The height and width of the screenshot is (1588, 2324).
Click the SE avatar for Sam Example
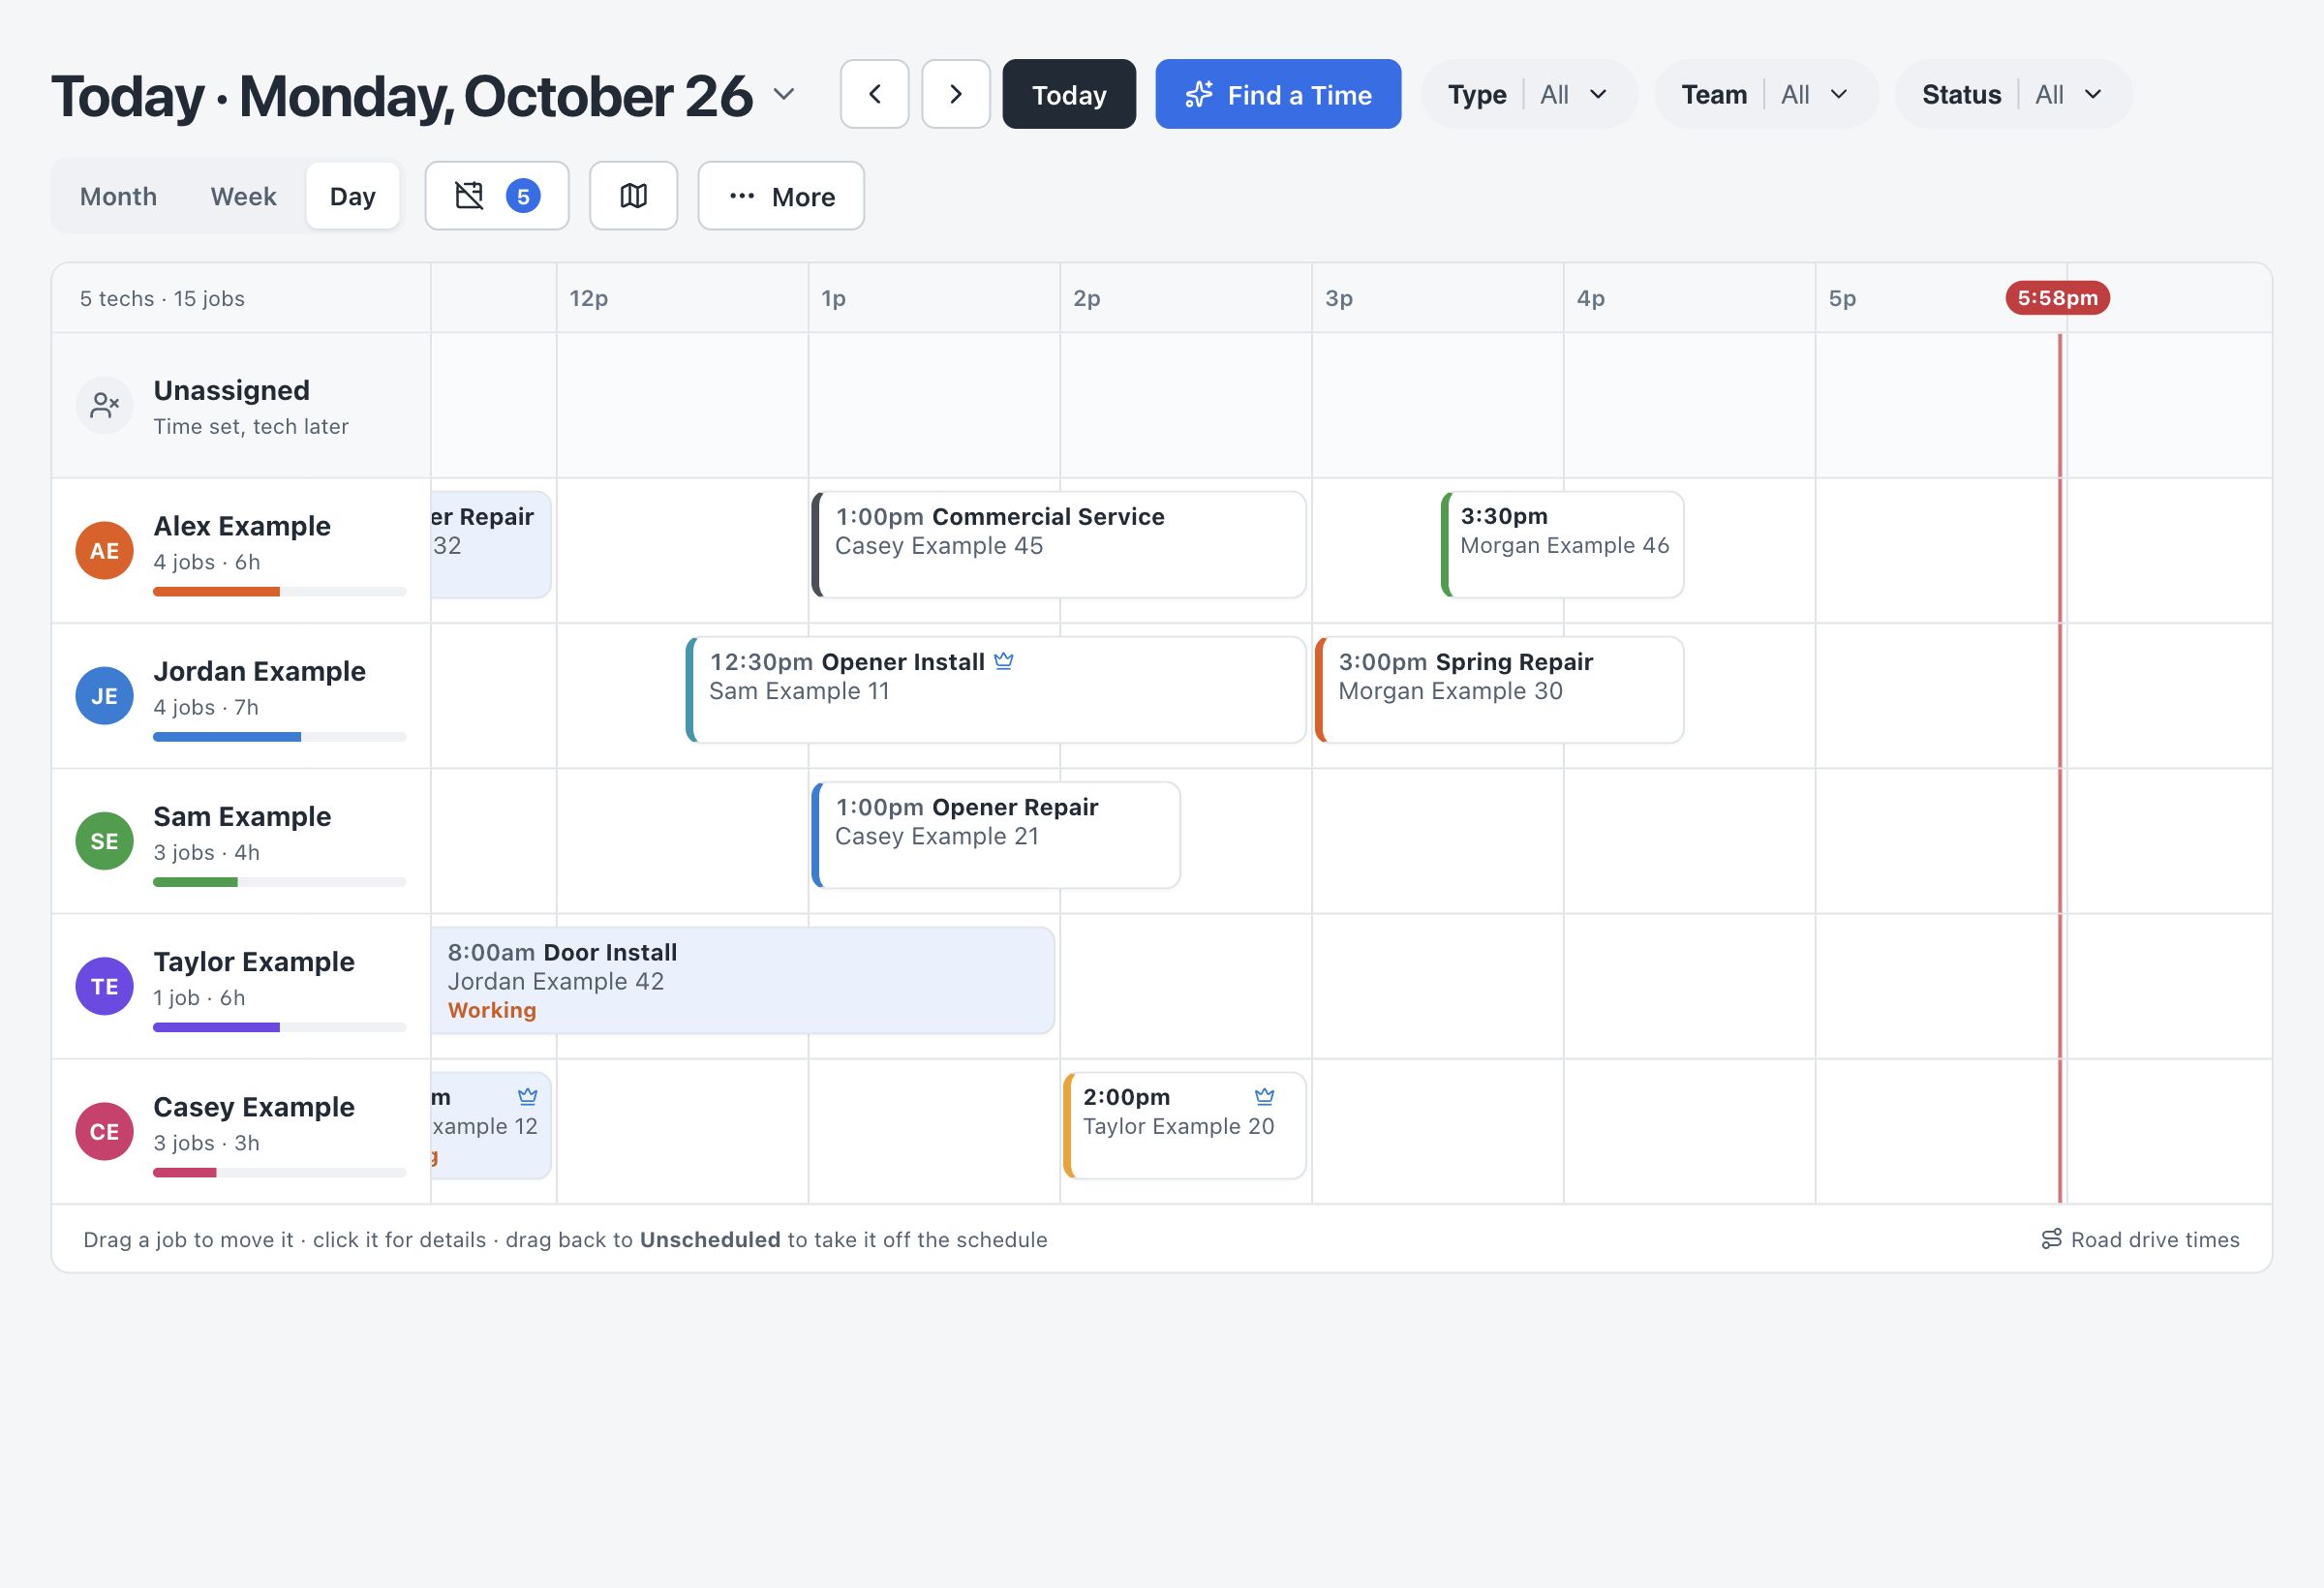pos(104,841)
